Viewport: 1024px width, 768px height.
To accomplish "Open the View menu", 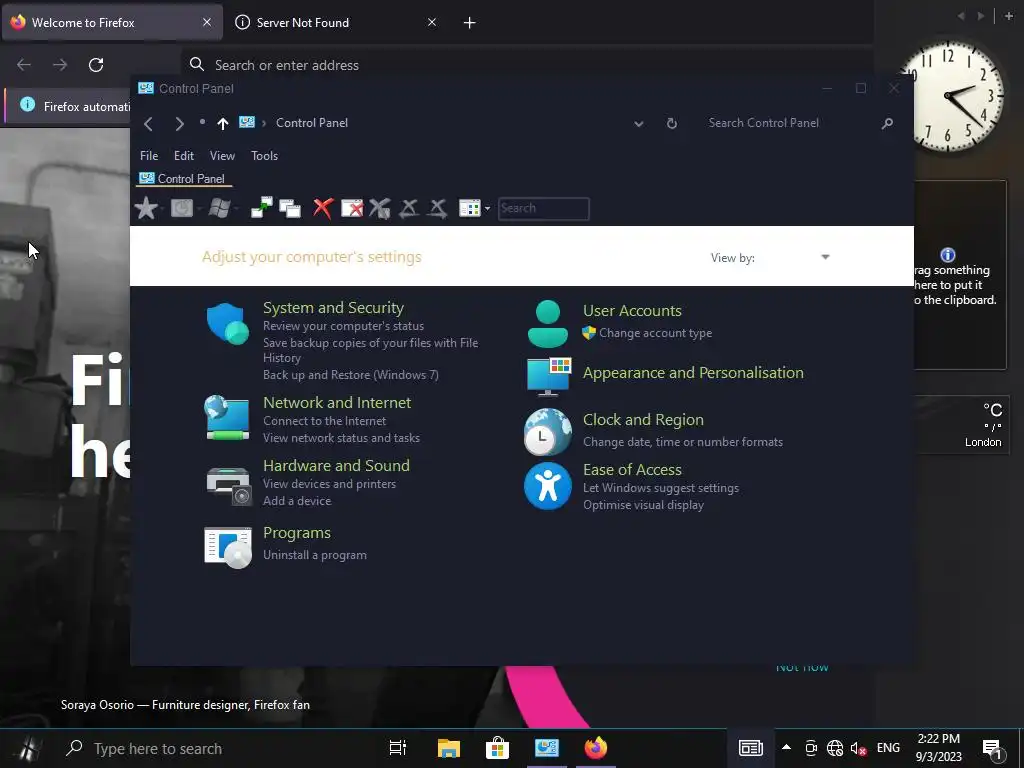I will tap(222, 155).
